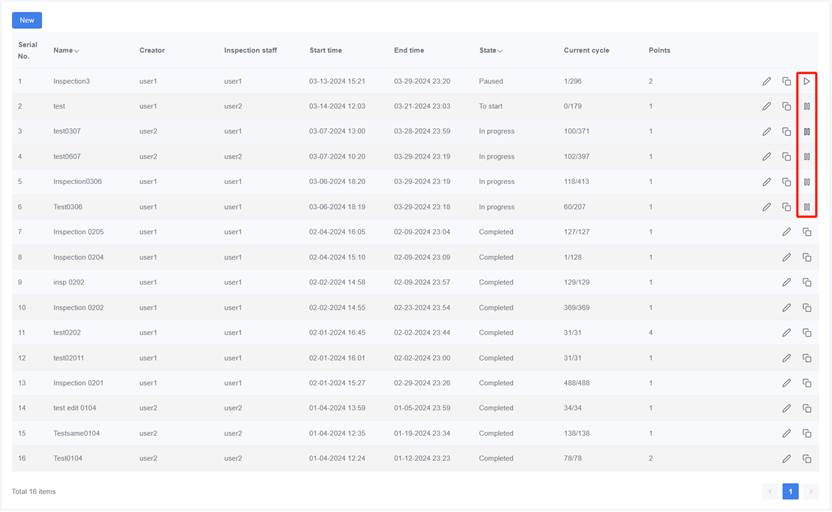Viewport: 832px width, 512px height.
Task: Go to next page arrow
Action: pyautogui.click(x=810, y=491)
